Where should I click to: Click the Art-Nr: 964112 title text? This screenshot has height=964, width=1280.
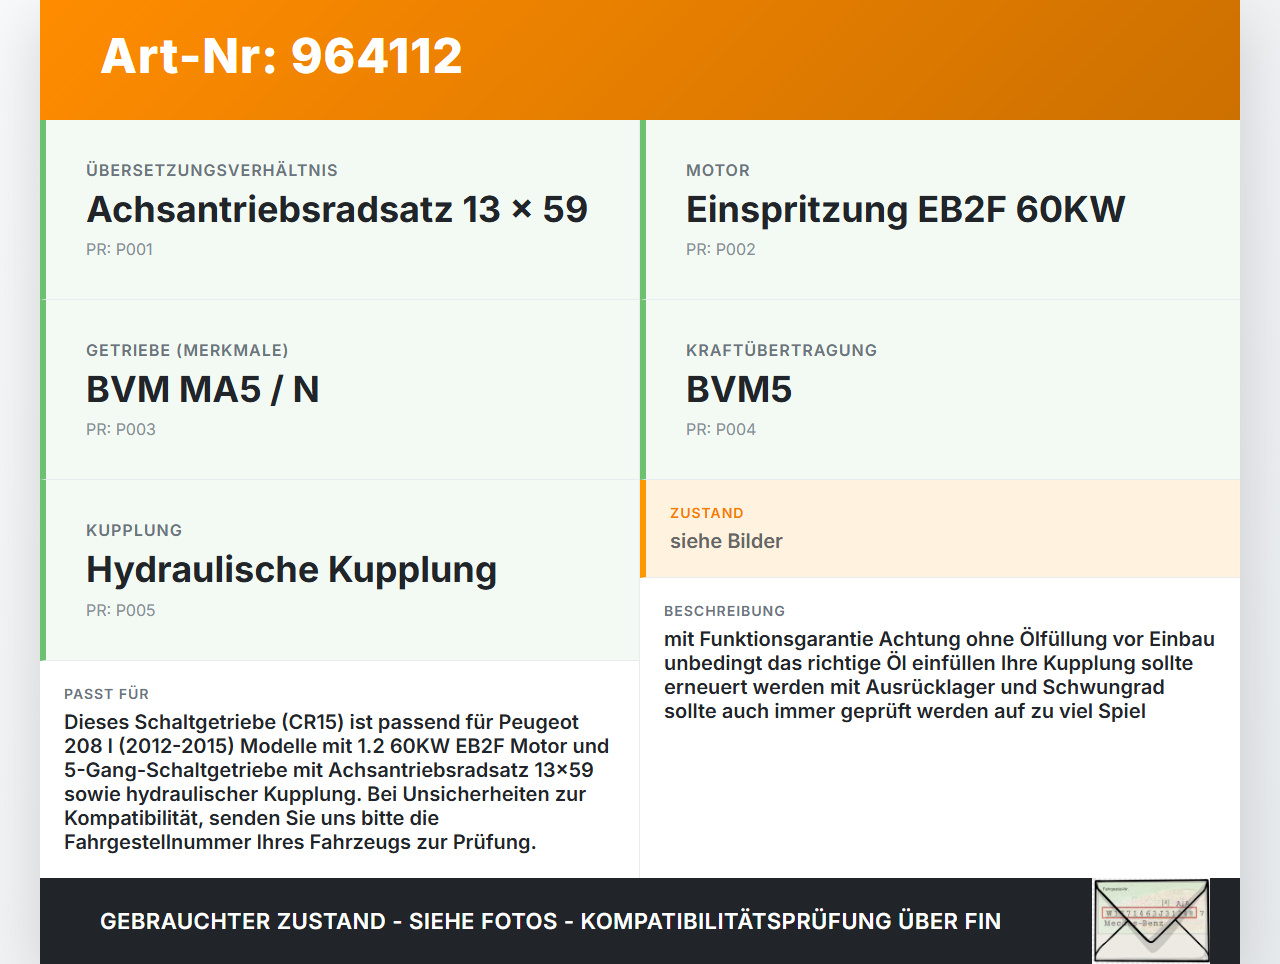point(281,57)
